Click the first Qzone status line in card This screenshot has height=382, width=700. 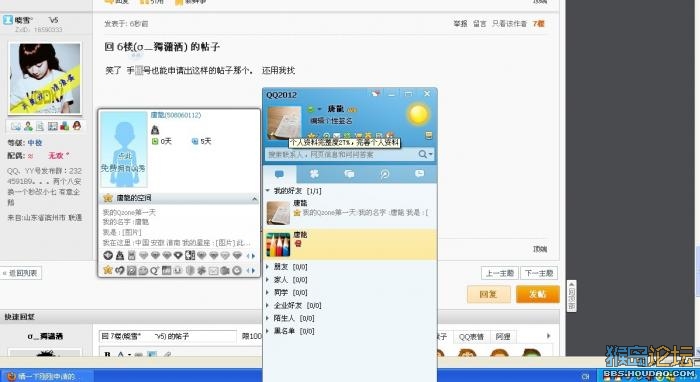(x=129, y=212)
